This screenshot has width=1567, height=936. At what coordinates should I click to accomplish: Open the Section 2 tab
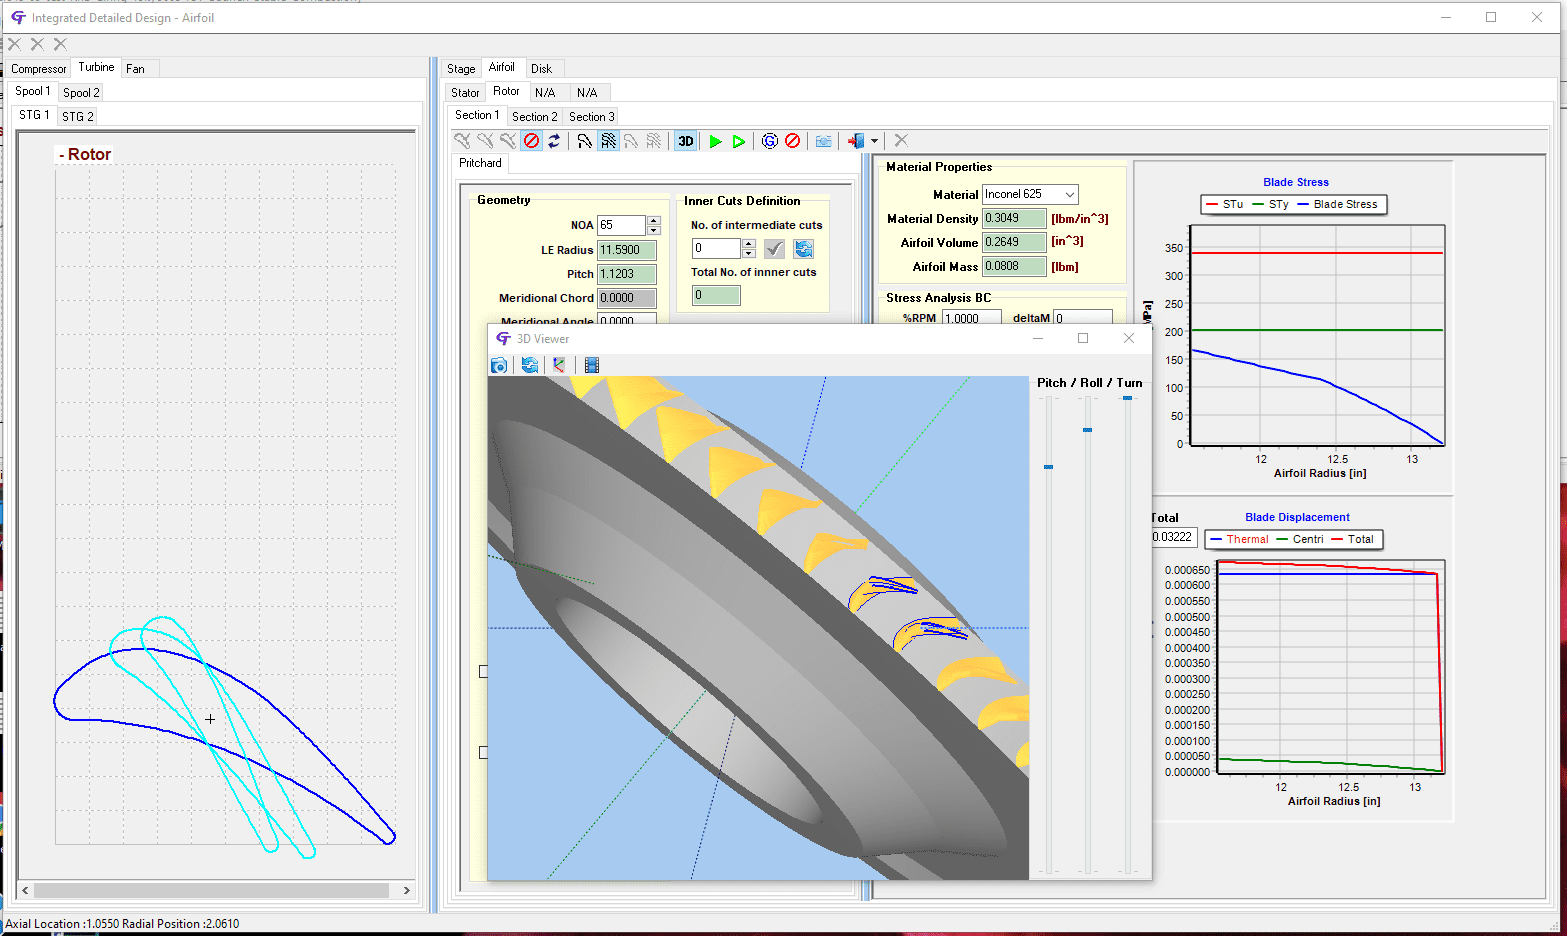tap(535, 117)
